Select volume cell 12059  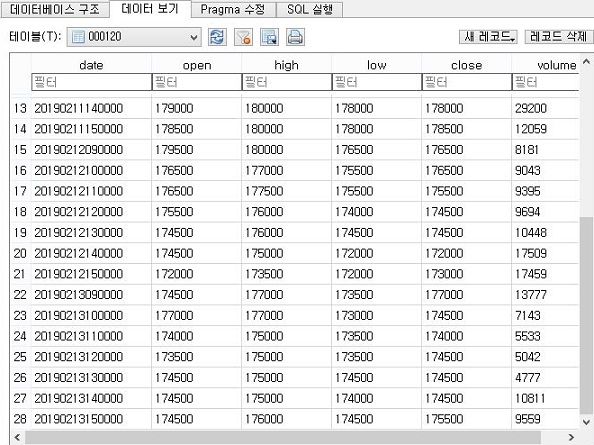point(546,129)
